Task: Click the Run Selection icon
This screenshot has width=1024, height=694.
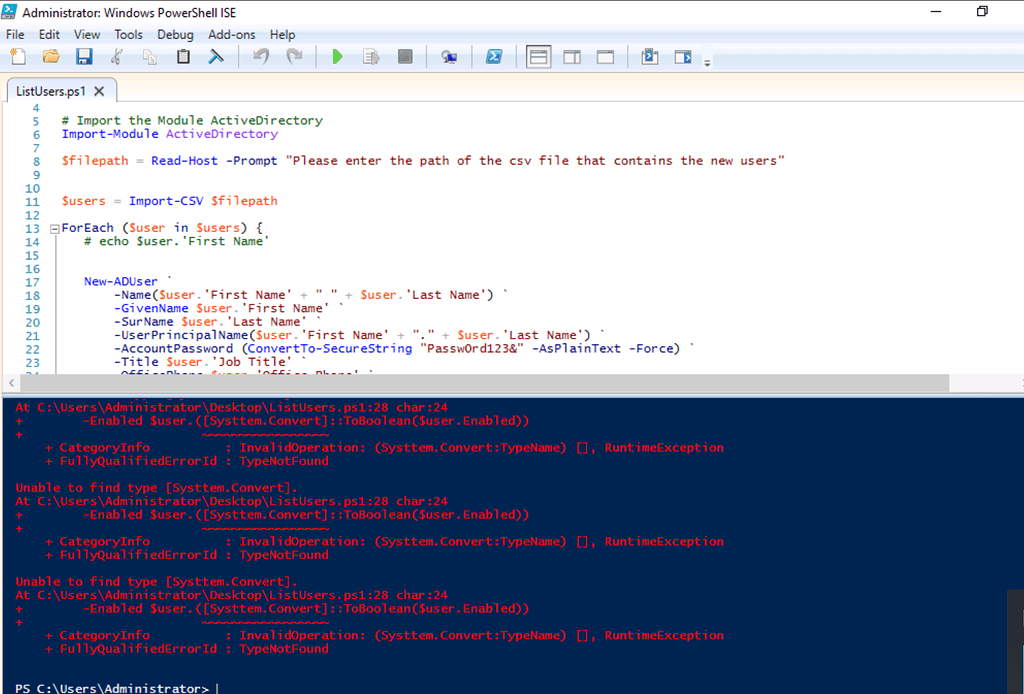Action: click(371, 57)
